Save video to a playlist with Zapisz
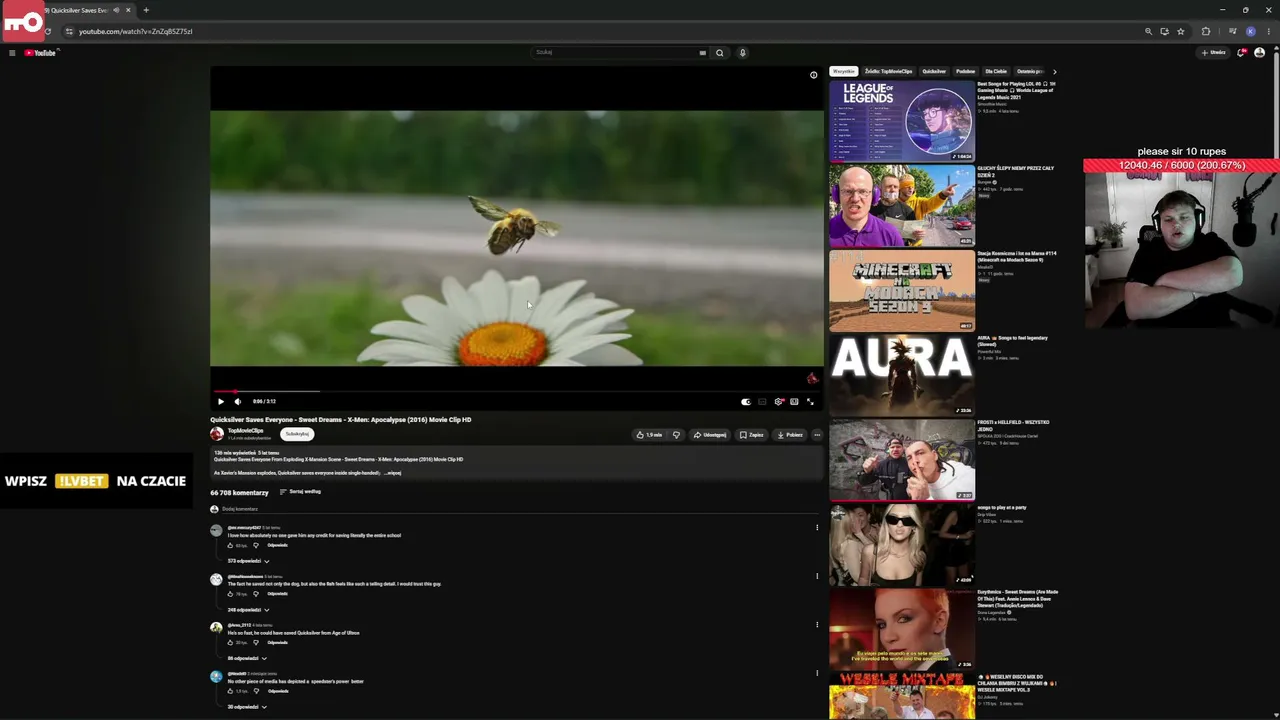 click(x=751, y=435)
